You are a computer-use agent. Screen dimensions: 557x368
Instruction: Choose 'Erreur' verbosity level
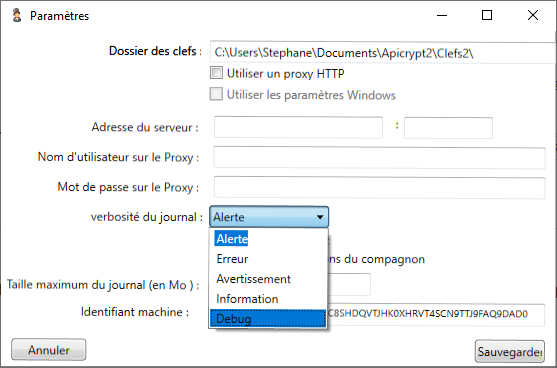268,259
